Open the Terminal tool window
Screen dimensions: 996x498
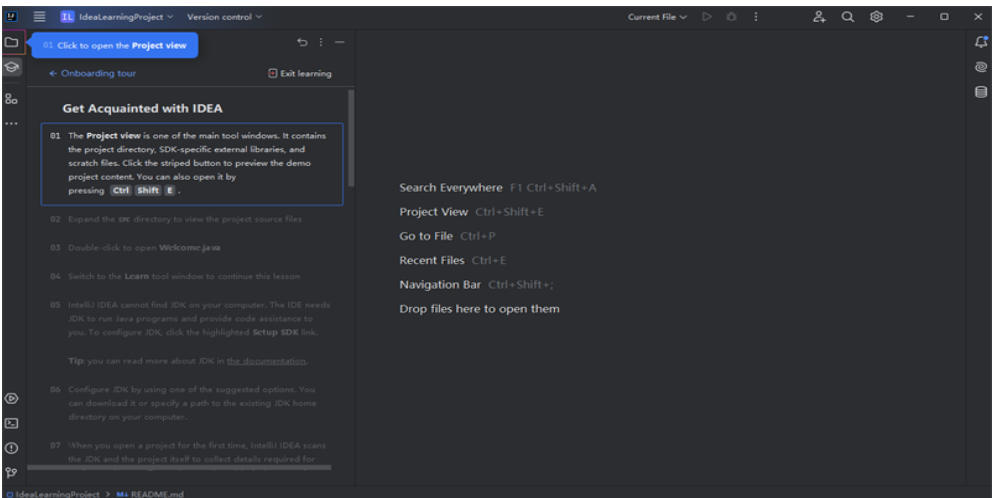12,423
